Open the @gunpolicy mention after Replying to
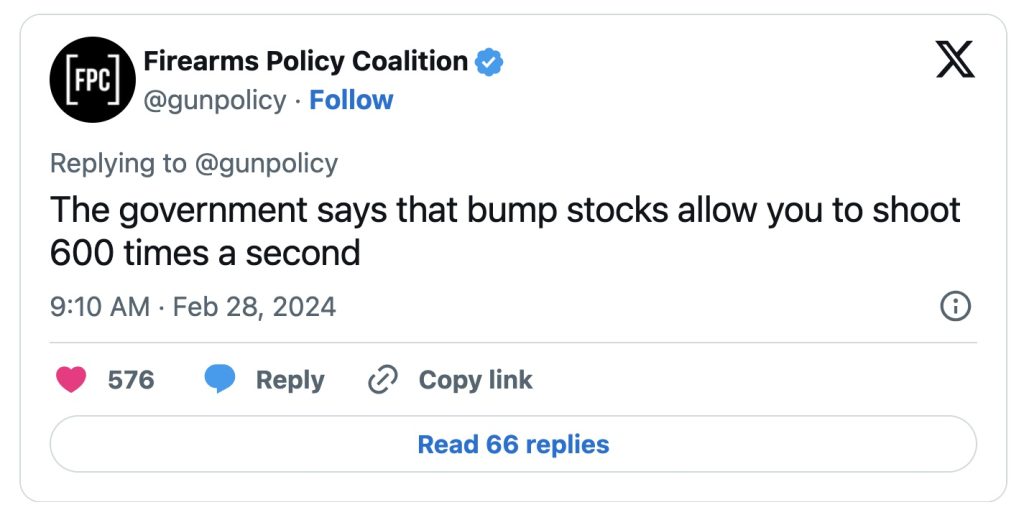 tap(265, 163)
